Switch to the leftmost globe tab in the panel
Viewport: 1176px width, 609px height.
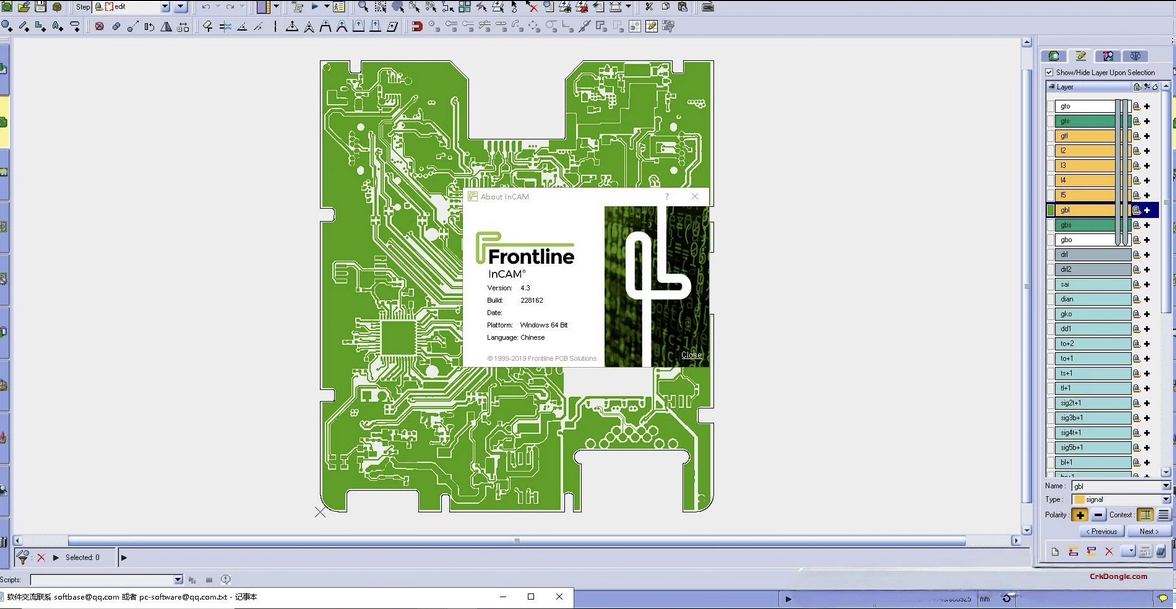pos(1053,56)
